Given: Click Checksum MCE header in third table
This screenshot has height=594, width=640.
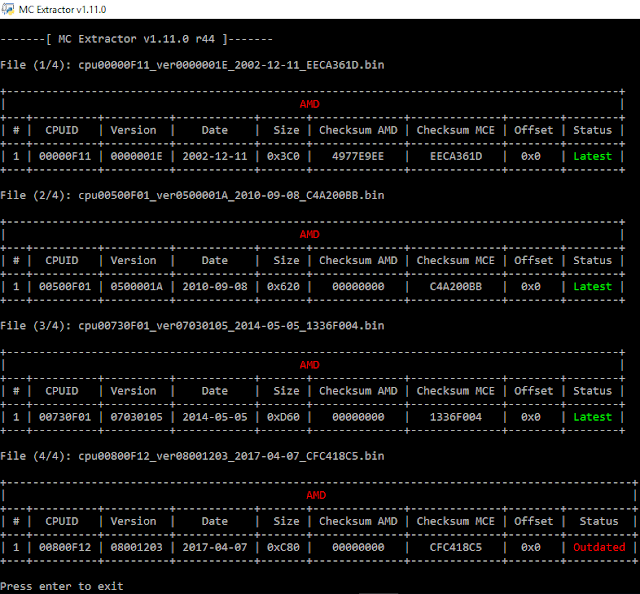Looking at the screenshot, I should coord(456,391).
